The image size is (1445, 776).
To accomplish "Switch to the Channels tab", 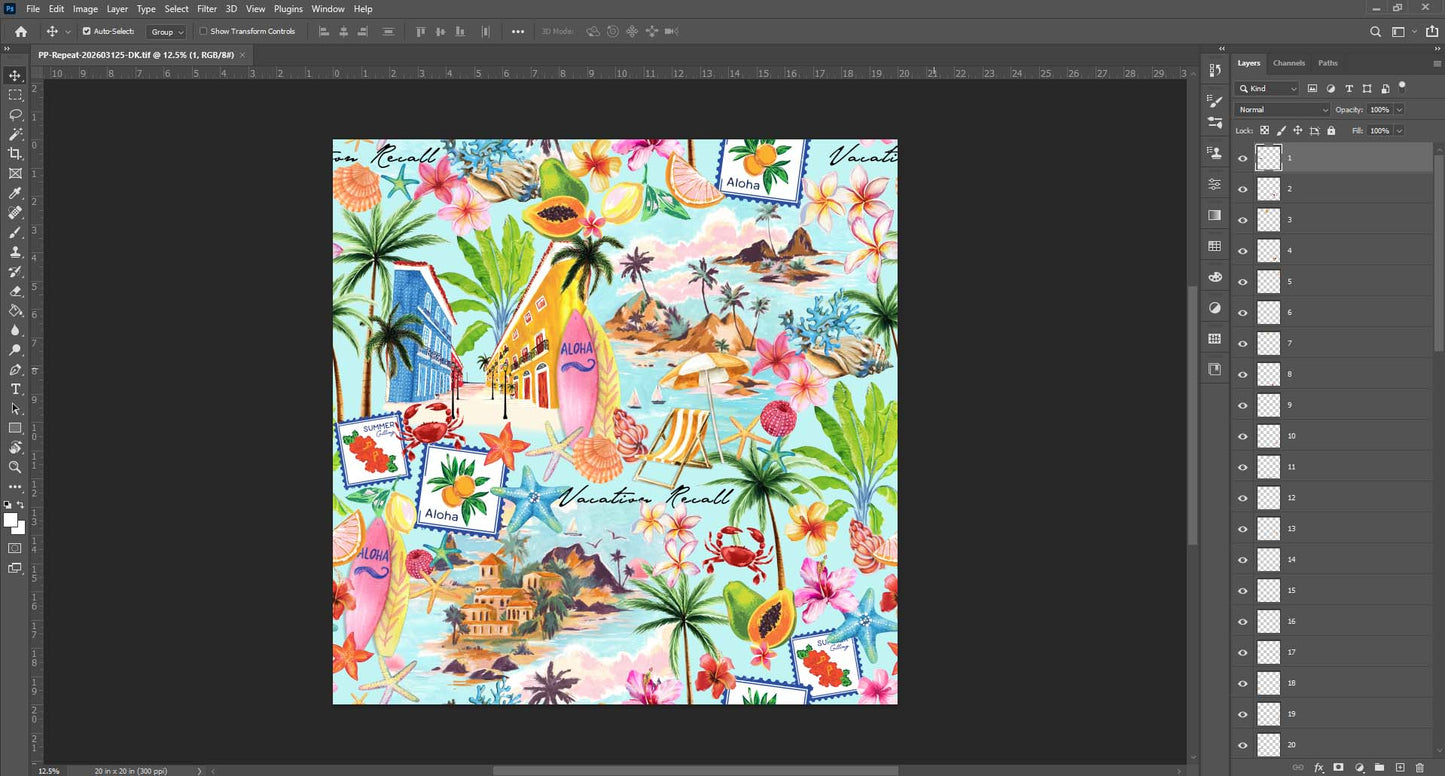I will 1289,63.
